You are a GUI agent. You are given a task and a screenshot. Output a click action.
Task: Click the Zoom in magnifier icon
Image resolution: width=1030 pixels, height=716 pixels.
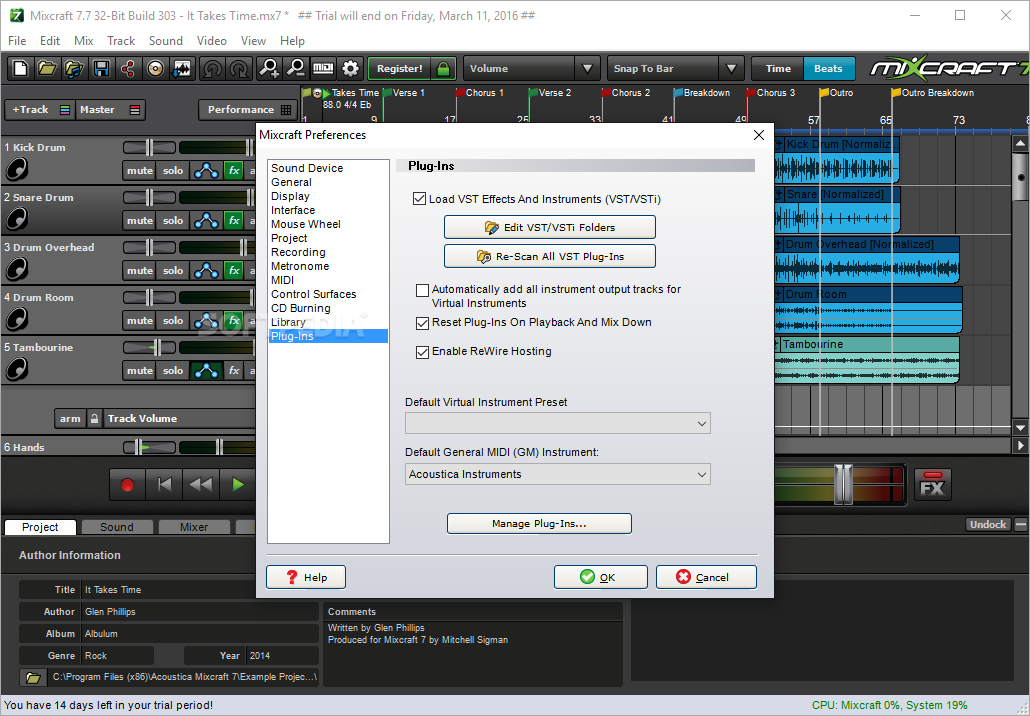(269, 68)
